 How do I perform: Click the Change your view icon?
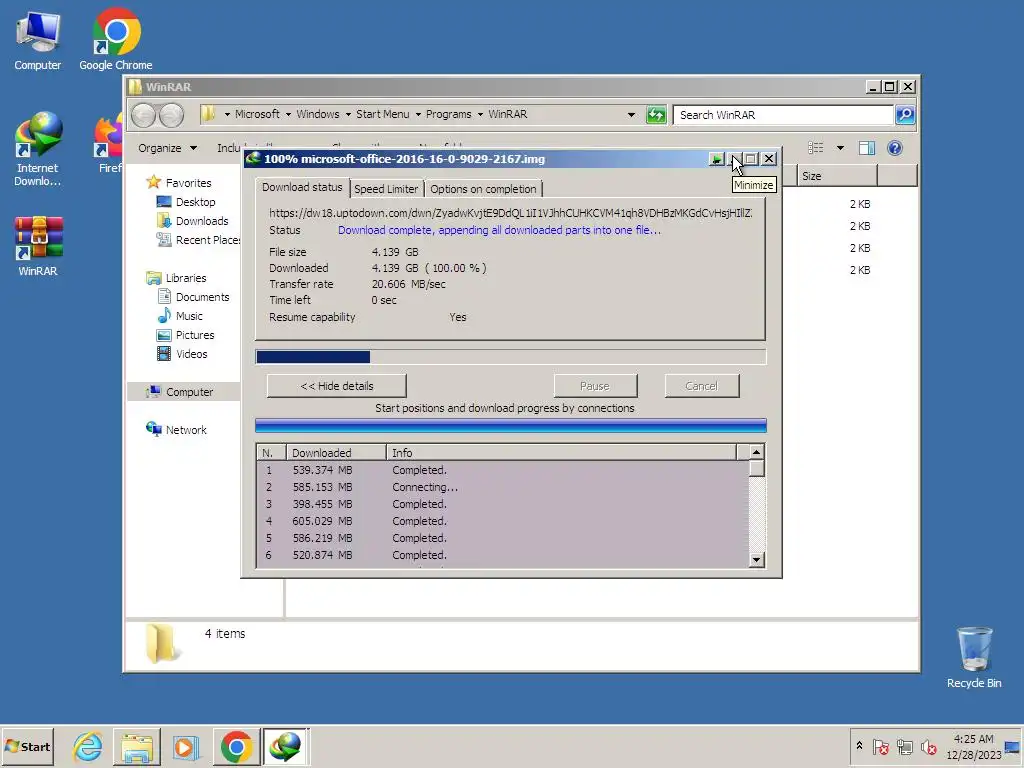click(x=816, y=148)
